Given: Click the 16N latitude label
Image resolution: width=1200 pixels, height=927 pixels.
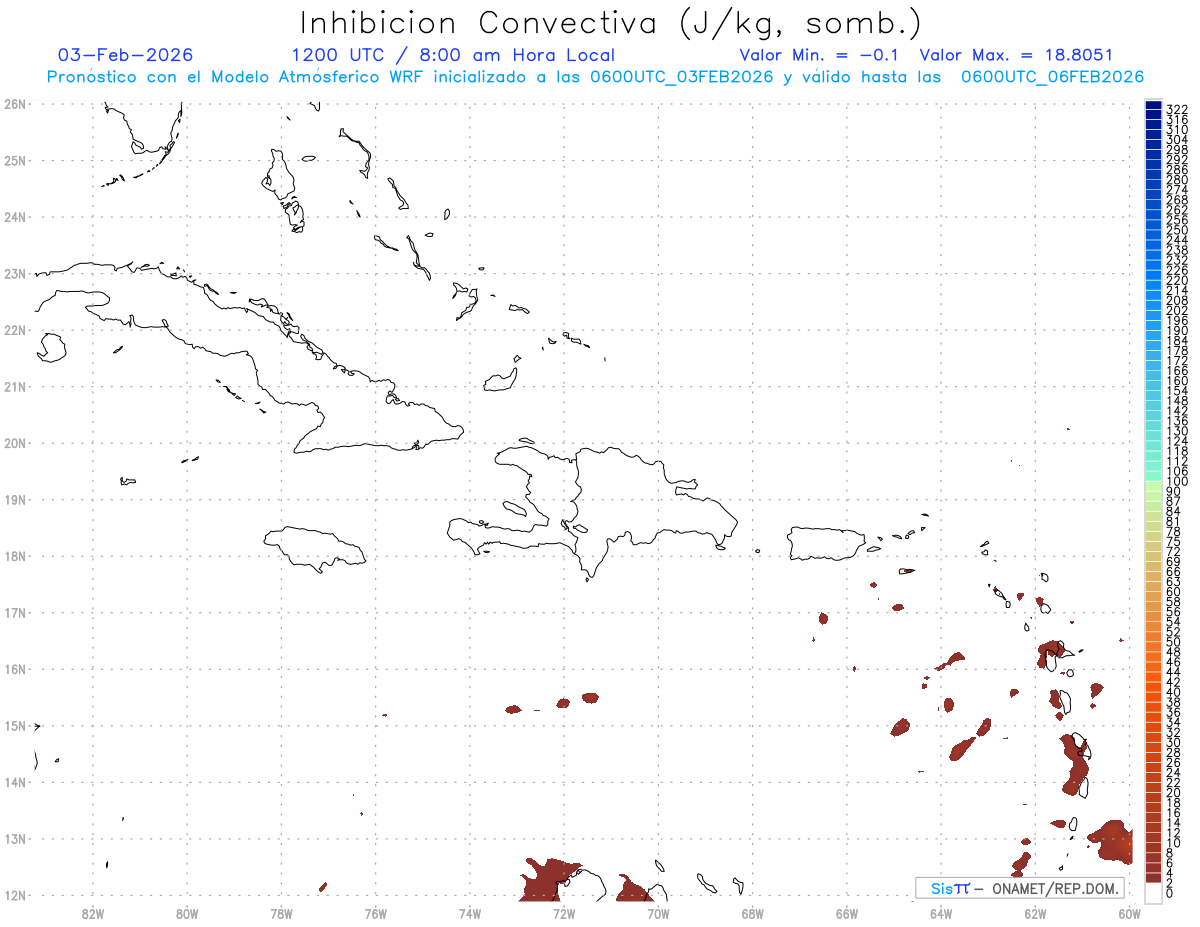Looking at the screenshot, I should coord(14,669).
